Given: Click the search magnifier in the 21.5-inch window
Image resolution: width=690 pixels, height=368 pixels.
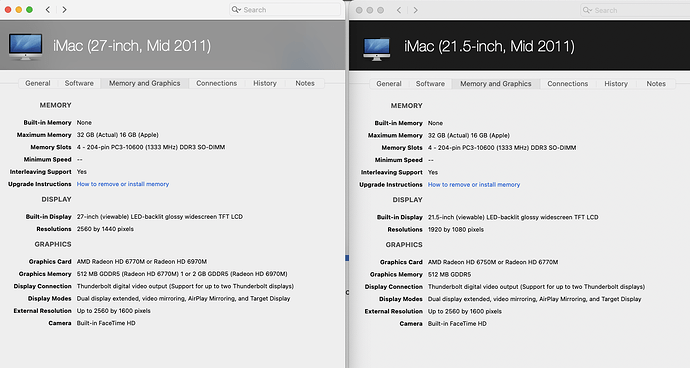Looking at the screenshot, I should tap(587, 10).
